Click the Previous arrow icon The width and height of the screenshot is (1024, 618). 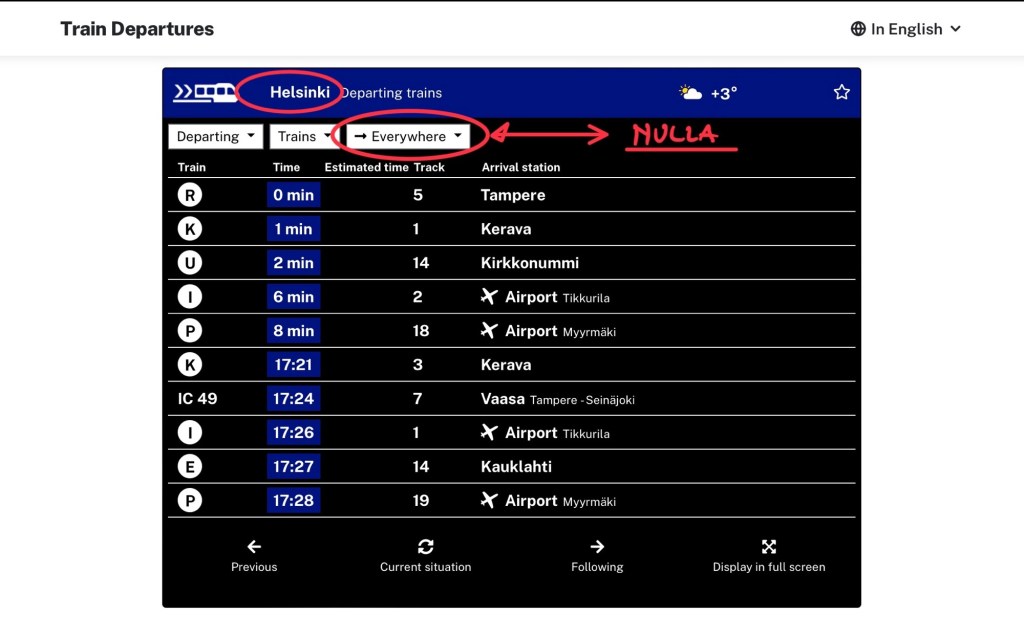coord(254,547)
